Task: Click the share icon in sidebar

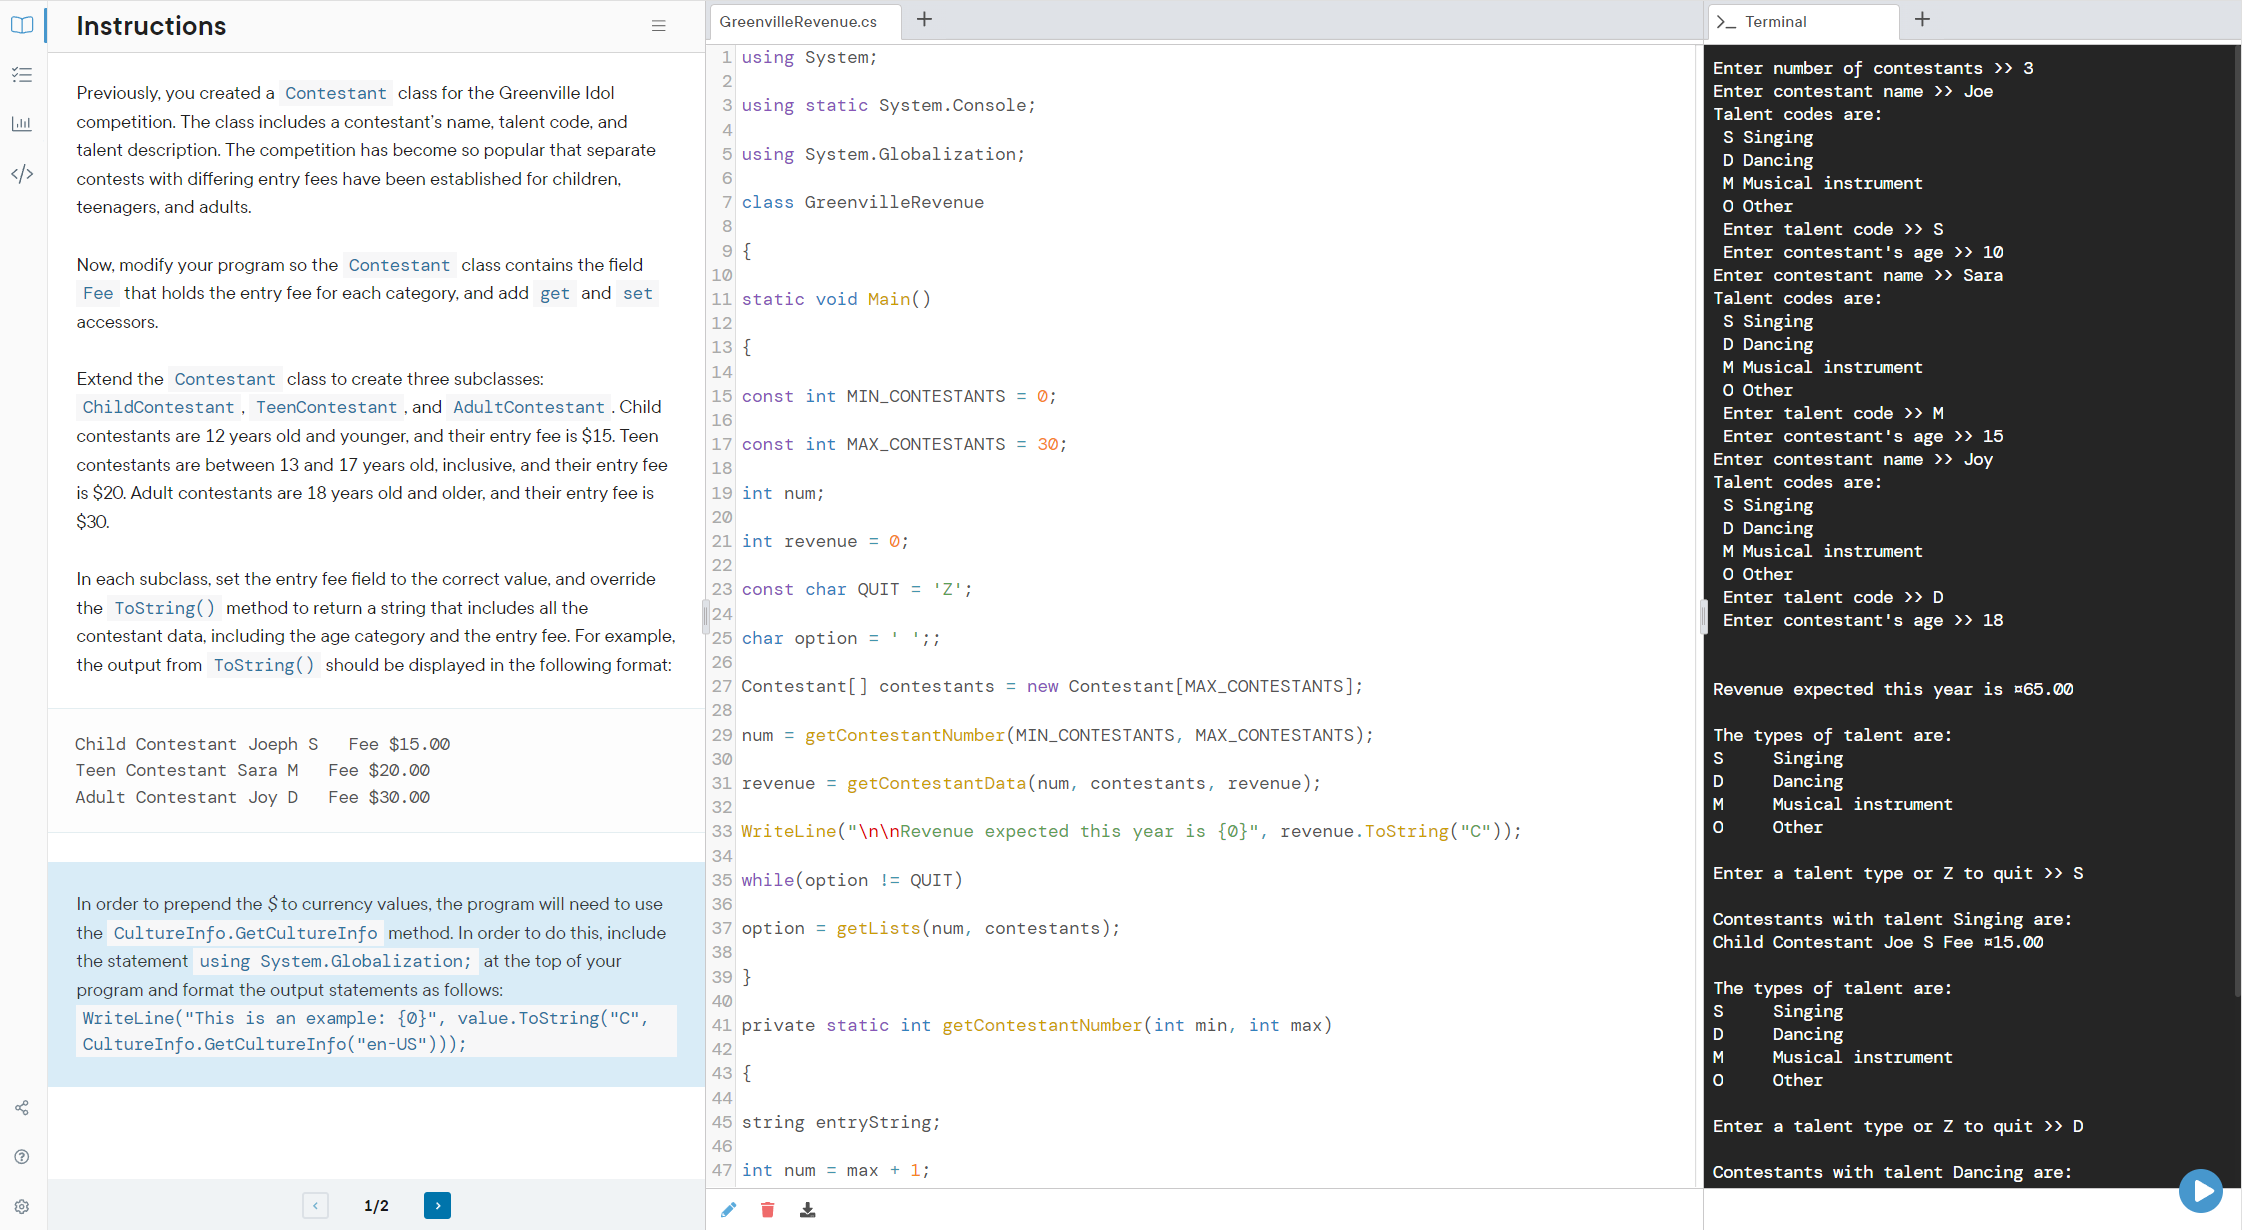Action: tap(22, 1108)
